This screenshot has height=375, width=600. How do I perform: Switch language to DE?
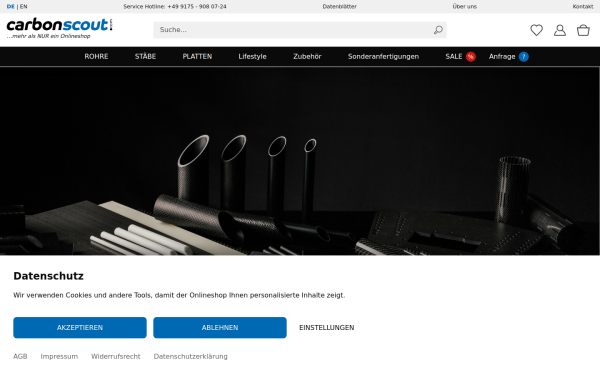tap(10, 7)
